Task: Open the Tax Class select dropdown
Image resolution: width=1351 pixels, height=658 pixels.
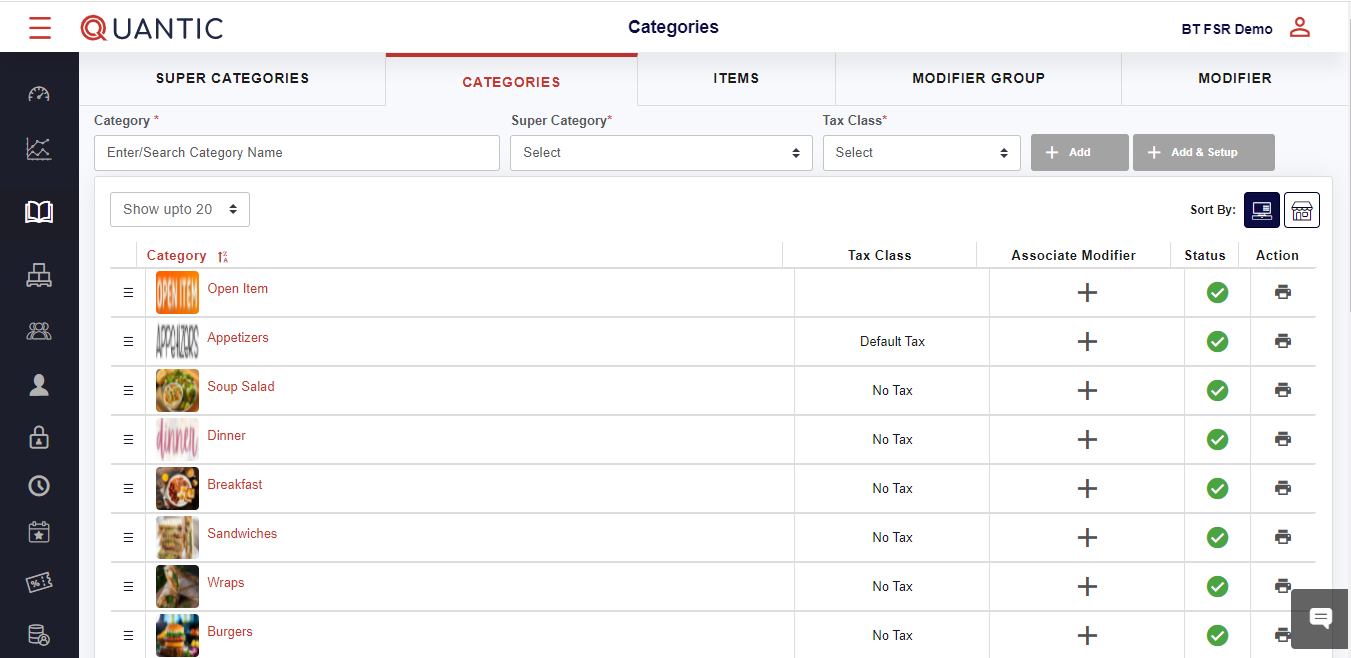Action: tap(921, 153)
